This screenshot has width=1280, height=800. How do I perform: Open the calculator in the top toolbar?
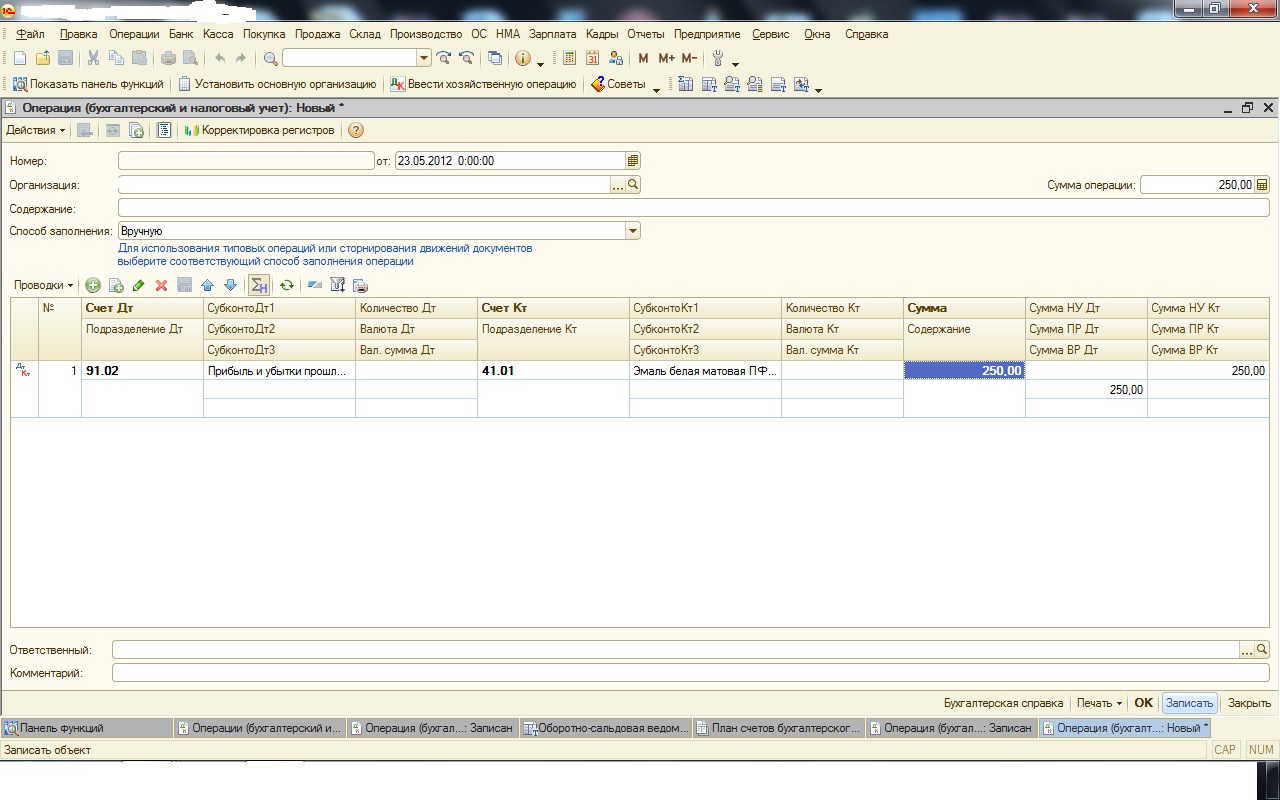click(569, 58)
